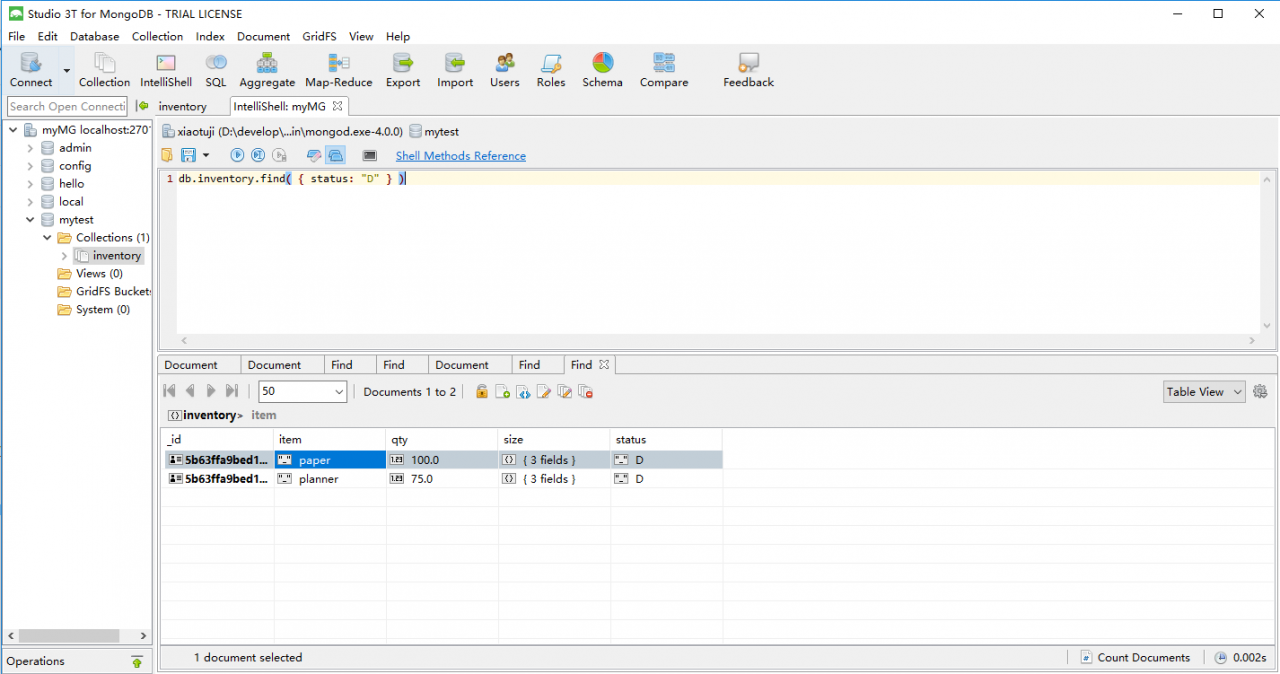Run the entire script
This screenshot has width=1280, height=674.
pos(237,155)
